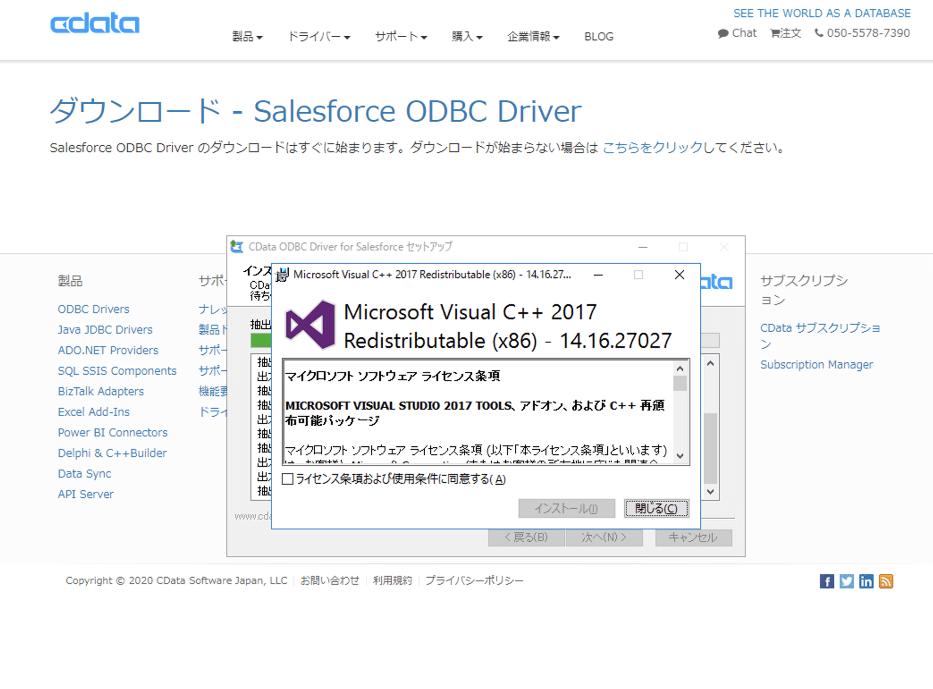Screen dimensions: 933x689
Task: Open the BLOG menu item
Action: click(599, 37)
